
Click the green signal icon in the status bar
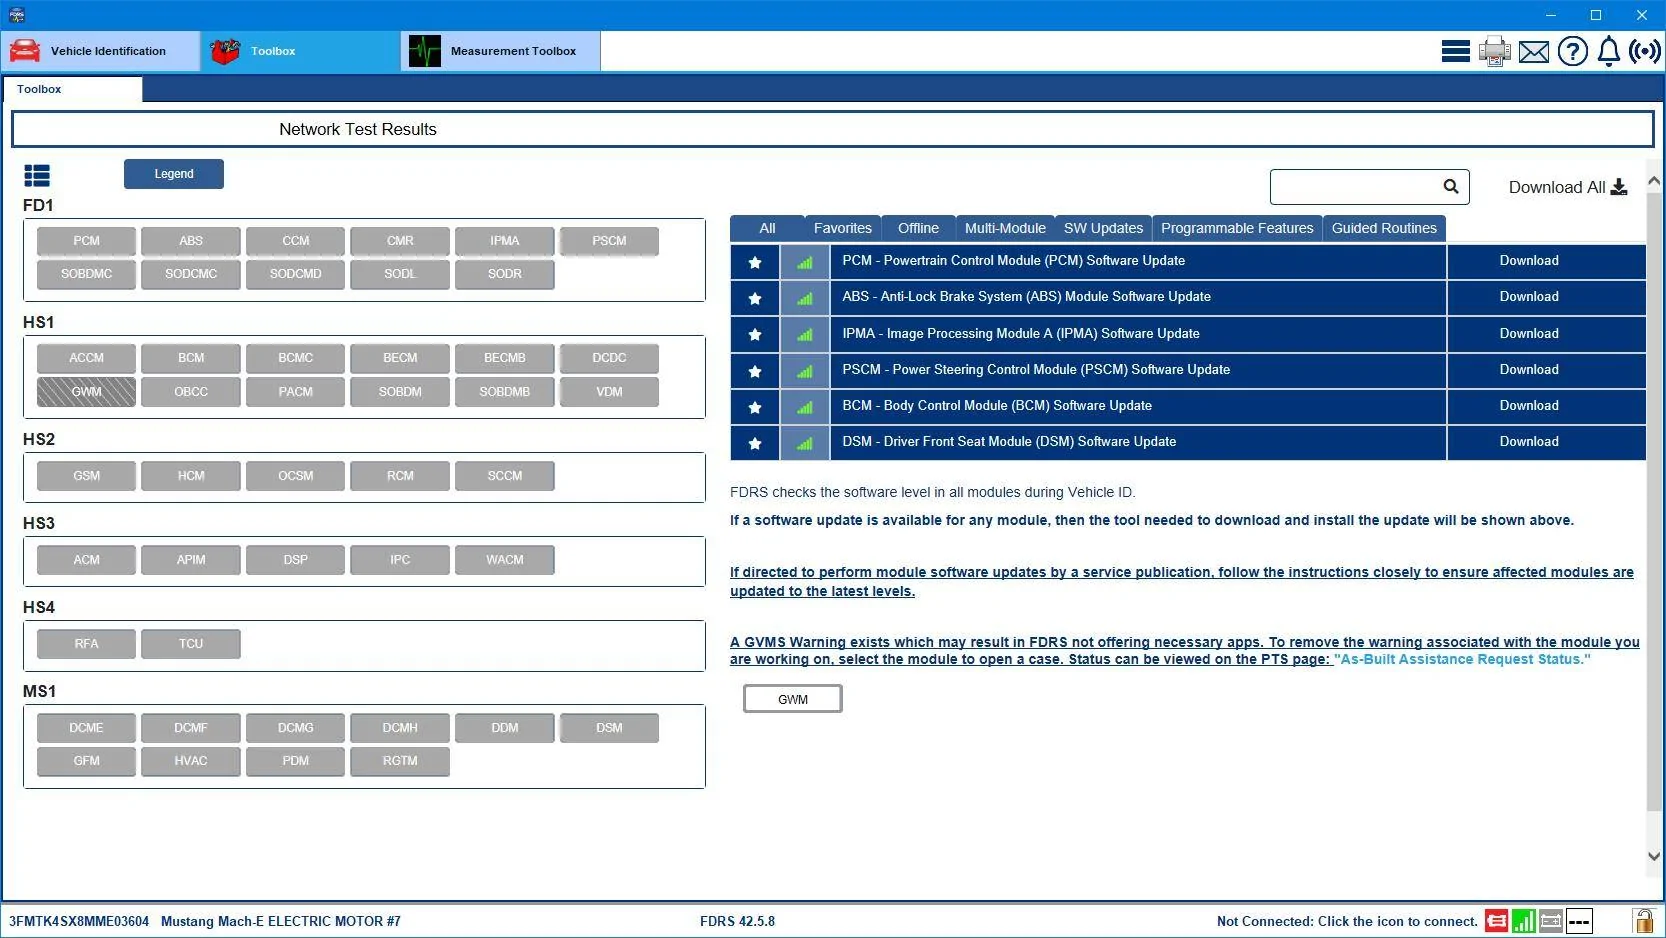click(x=1524, y=921)
